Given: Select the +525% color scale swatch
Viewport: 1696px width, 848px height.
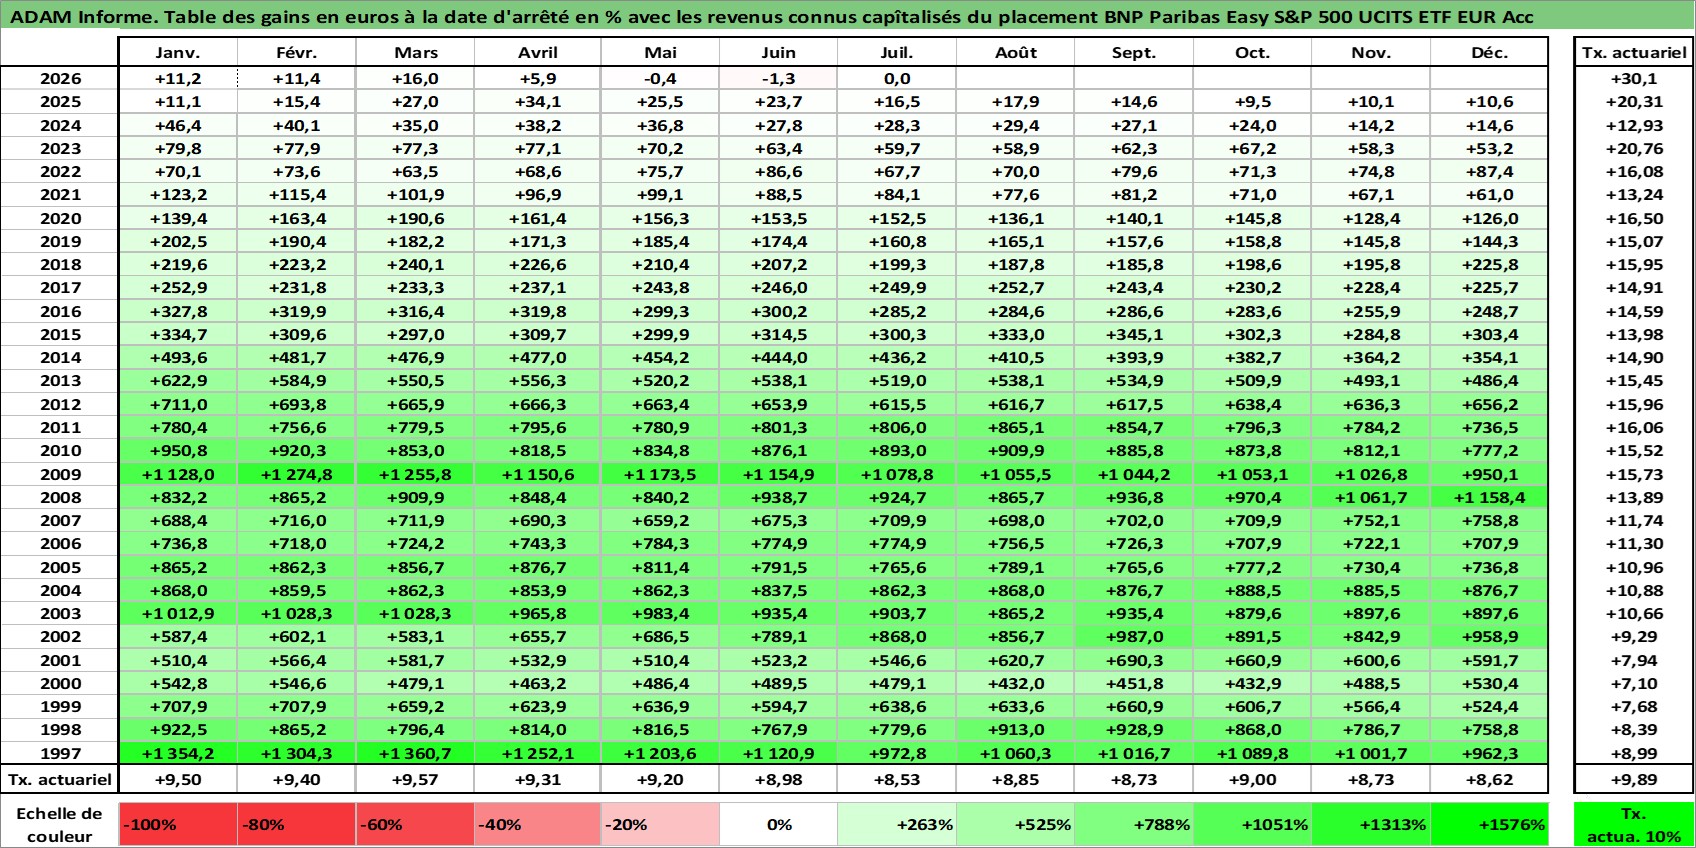Looking at the screenshot, I should pyautogui.click(x=1015, y=824).
